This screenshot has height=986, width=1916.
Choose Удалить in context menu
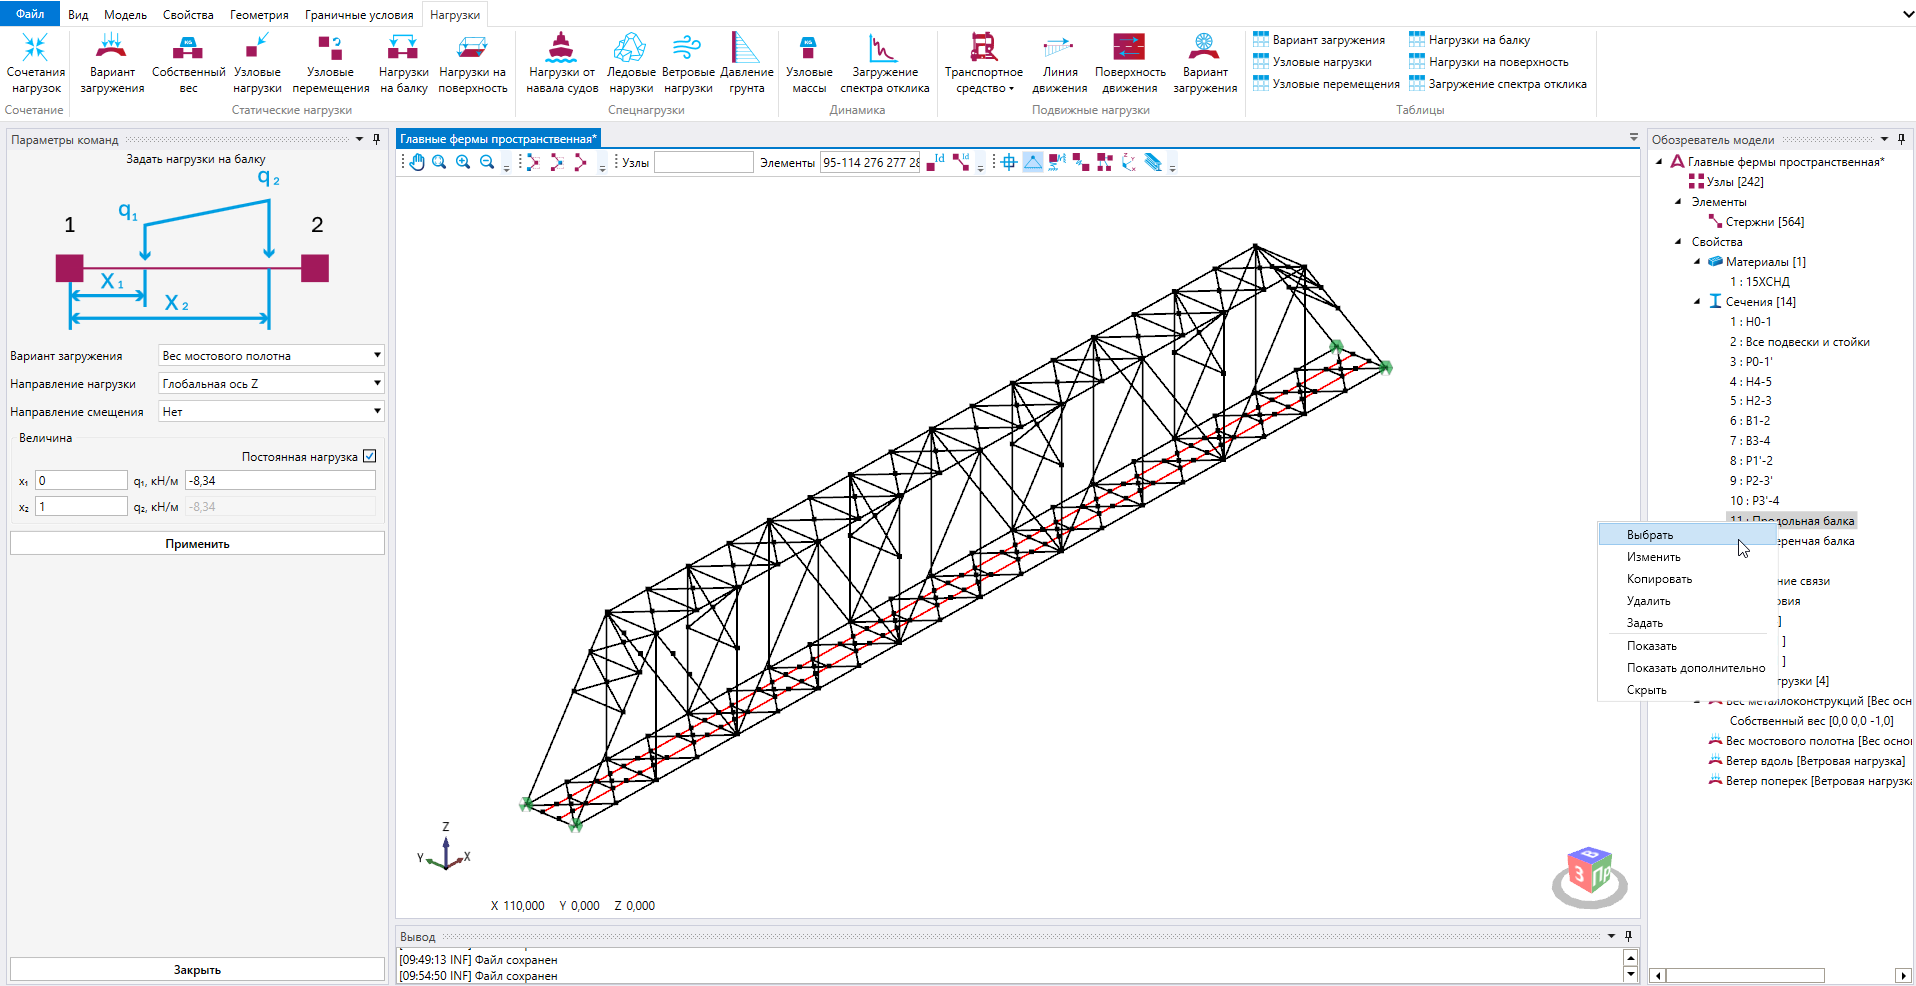1687,601
